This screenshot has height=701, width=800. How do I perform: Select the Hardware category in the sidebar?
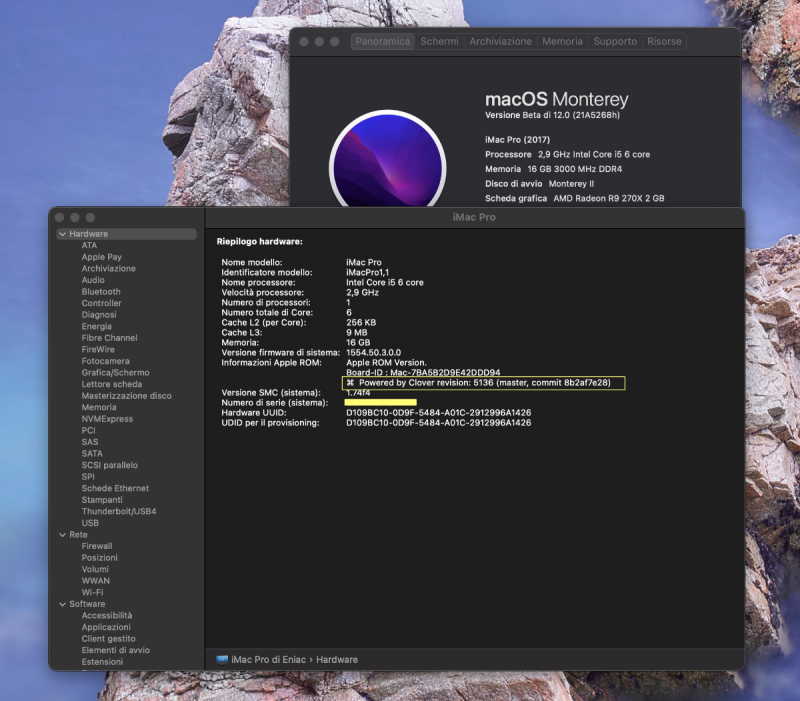pos(127,234)
